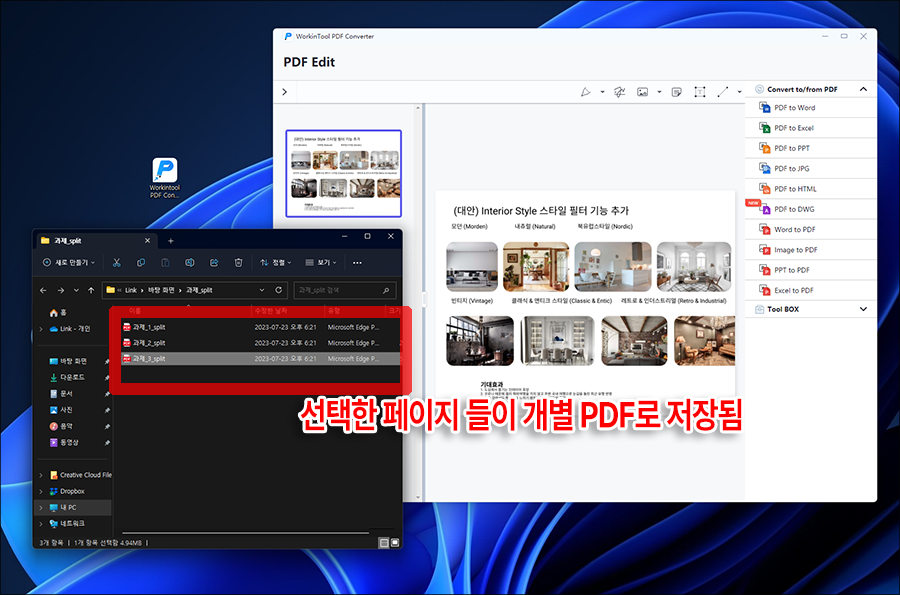The image size is (900, 595).
Task: Click the Rename icon in Explorer toolbar
Action: 189,262
